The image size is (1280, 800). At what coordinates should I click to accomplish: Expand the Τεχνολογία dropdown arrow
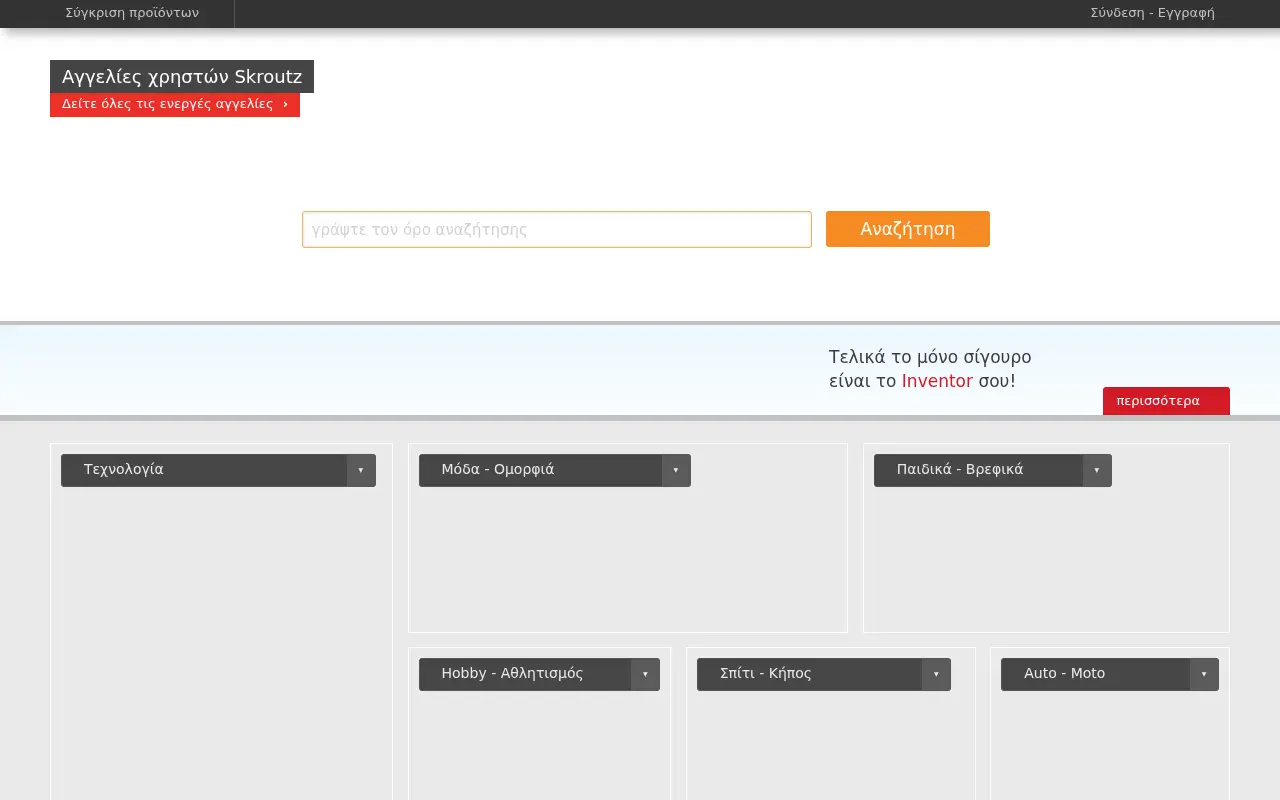(x=361, y=470)
